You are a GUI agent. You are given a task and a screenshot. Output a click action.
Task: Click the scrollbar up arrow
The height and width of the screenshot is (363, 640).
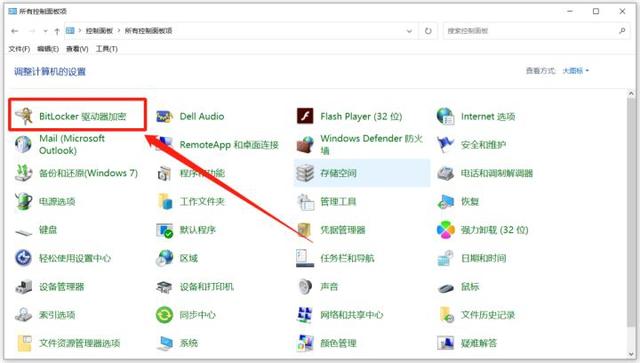coord(631,94)
